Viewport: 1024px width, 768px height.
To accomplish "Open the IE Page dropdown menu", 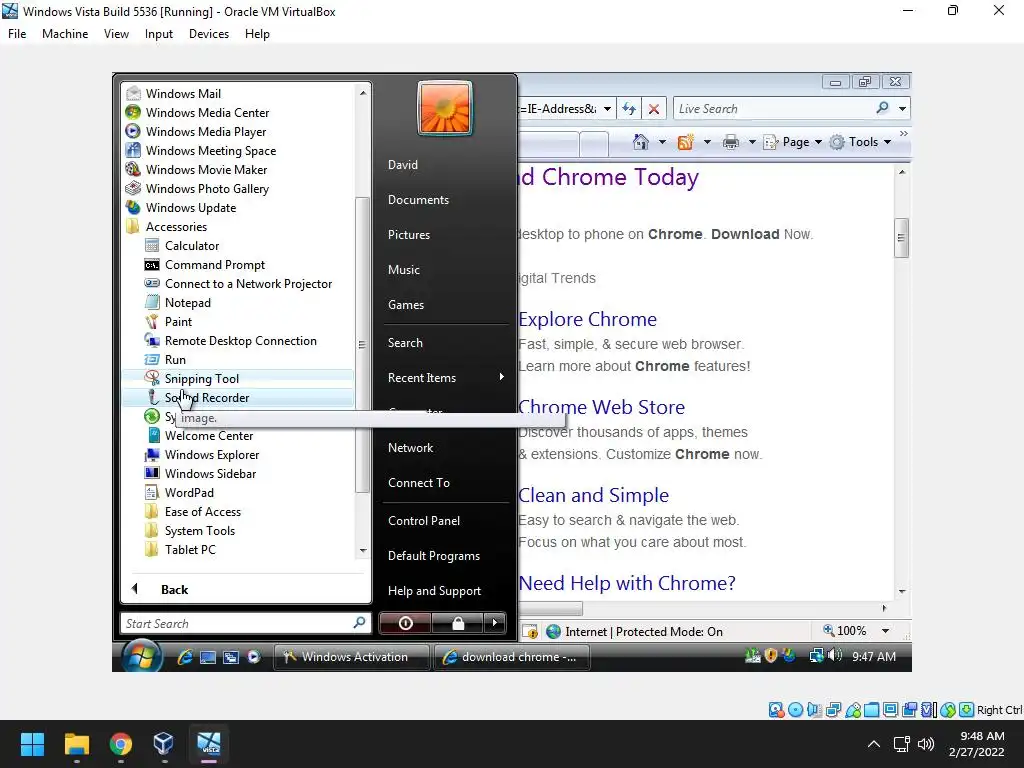I will (793, 142).
